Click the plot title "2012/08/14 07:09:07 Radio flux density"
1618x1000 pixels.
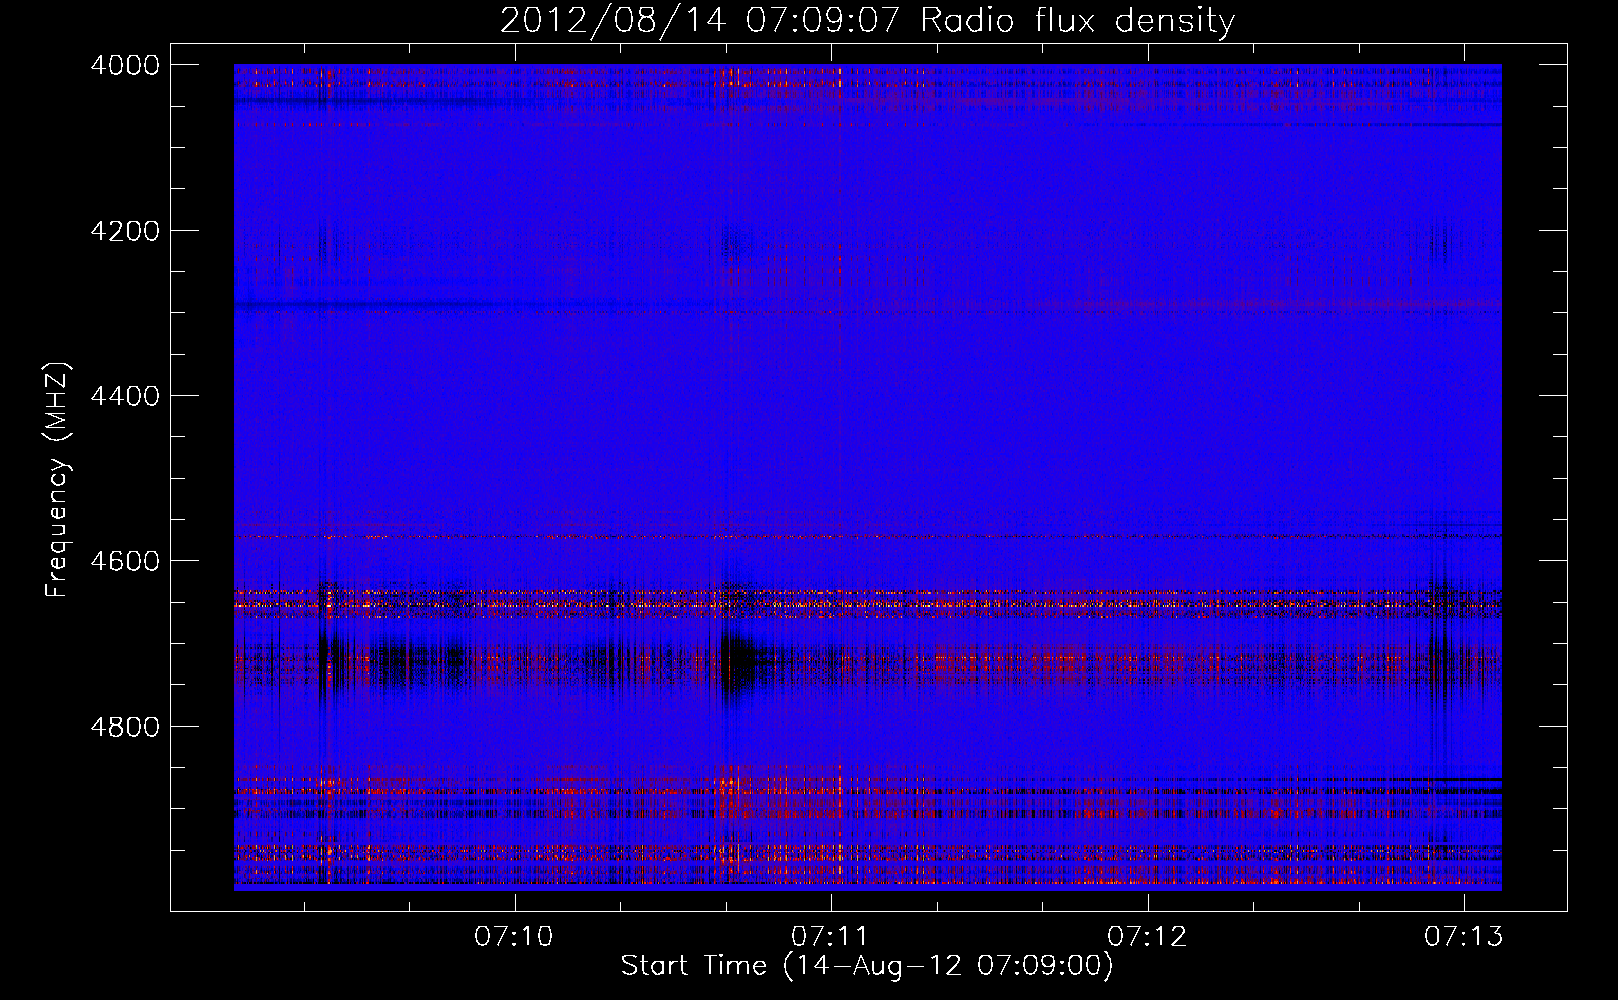(867, 20)
